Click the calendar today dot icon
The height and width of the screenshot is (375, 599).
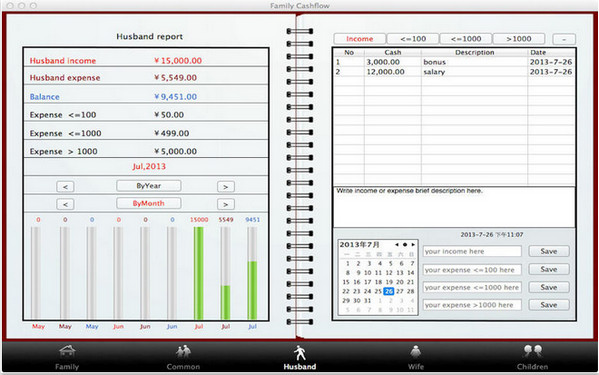tap(405, 244)
